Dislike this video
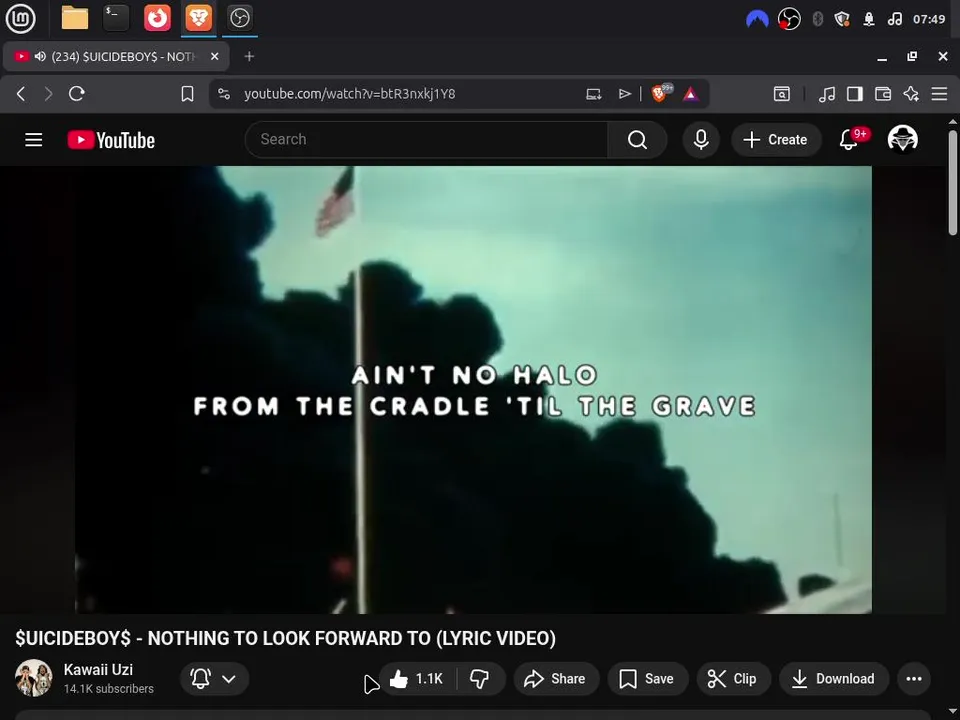960x720 pixels. (x=481, y=678)
